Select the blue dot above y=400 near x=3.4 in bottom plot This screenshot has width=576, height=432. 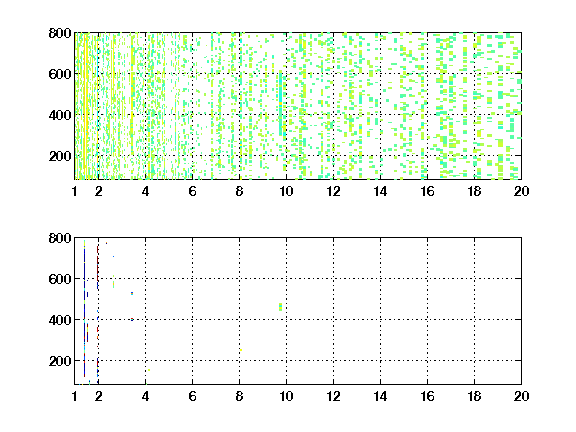point(132,293)
